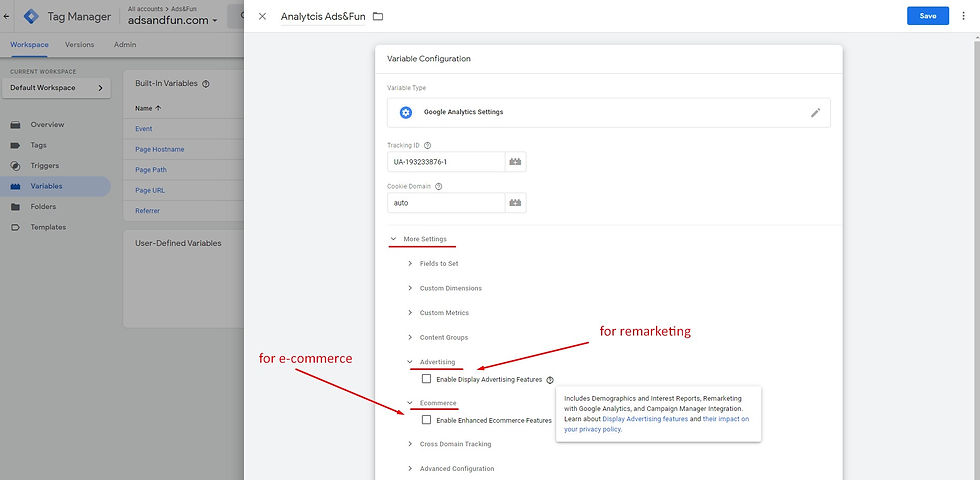Enable Display Advertising Features checkbox
The width and height of the screenshot is (980, 480).
(426, 379)
